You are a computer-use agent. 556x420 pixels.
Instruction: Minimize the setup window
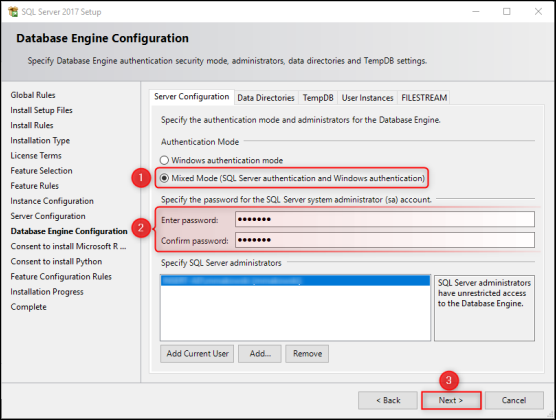pyautogui.click(x=476, y=12)
